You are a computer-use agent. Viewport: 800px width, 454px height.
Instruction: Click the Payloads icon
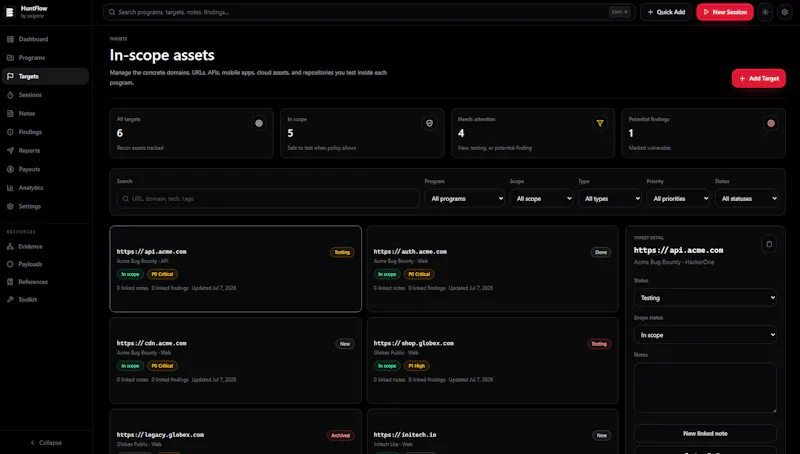[x=10, y=264]
